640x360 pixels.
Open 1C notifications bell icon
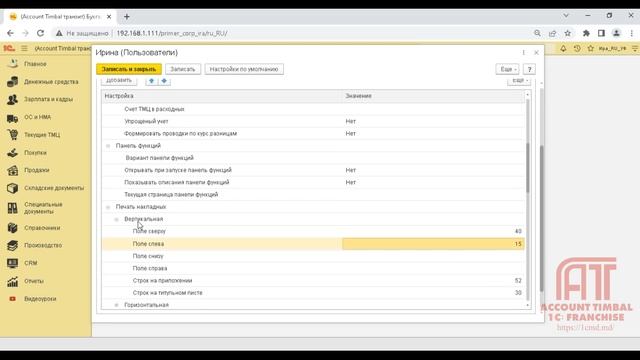tap(563, 48)
